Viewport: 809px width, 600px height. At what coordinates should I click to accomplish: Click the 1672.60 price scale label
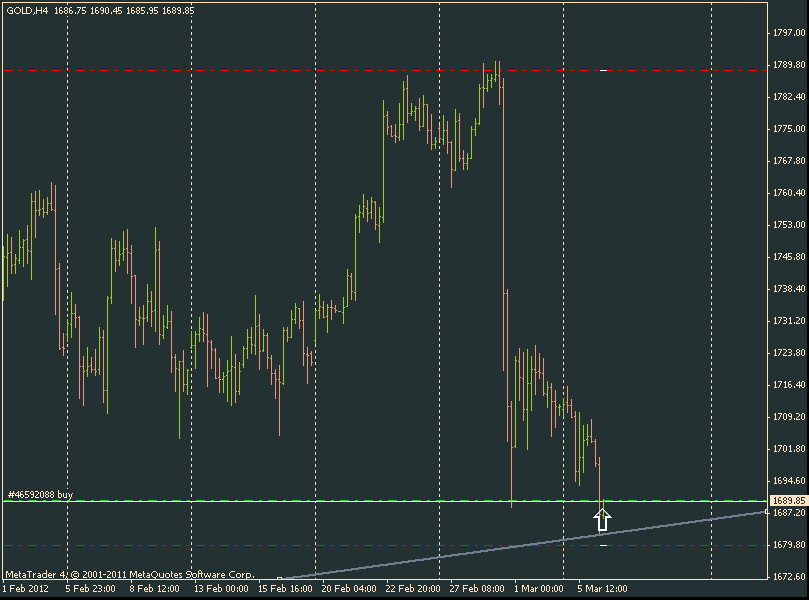(x=789, y=576)
